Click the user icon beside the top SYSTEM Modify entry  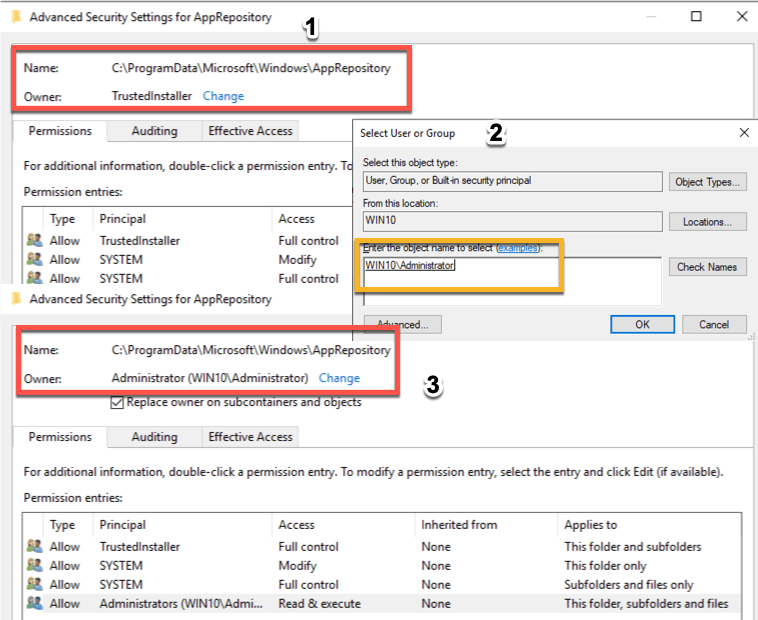pyautogui.click(x=35, y=260)
